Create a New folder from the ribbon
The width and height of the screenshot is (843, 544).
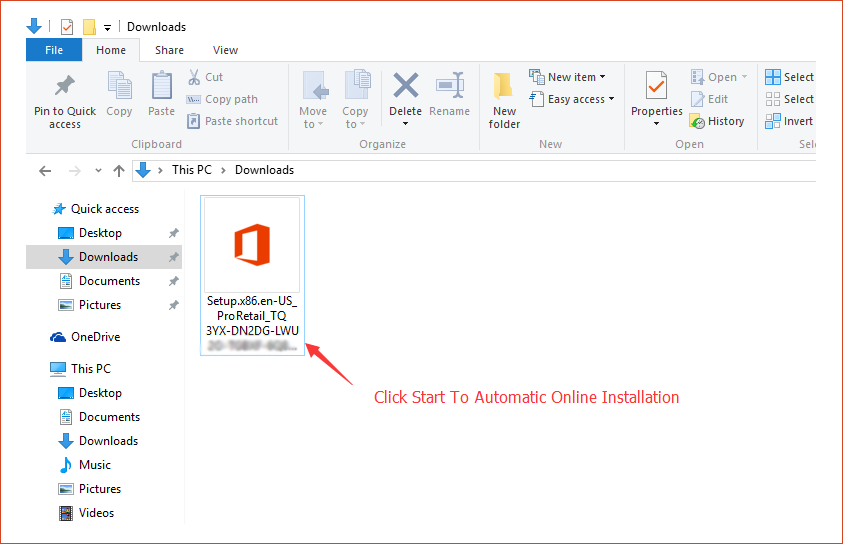pos(504,100)
